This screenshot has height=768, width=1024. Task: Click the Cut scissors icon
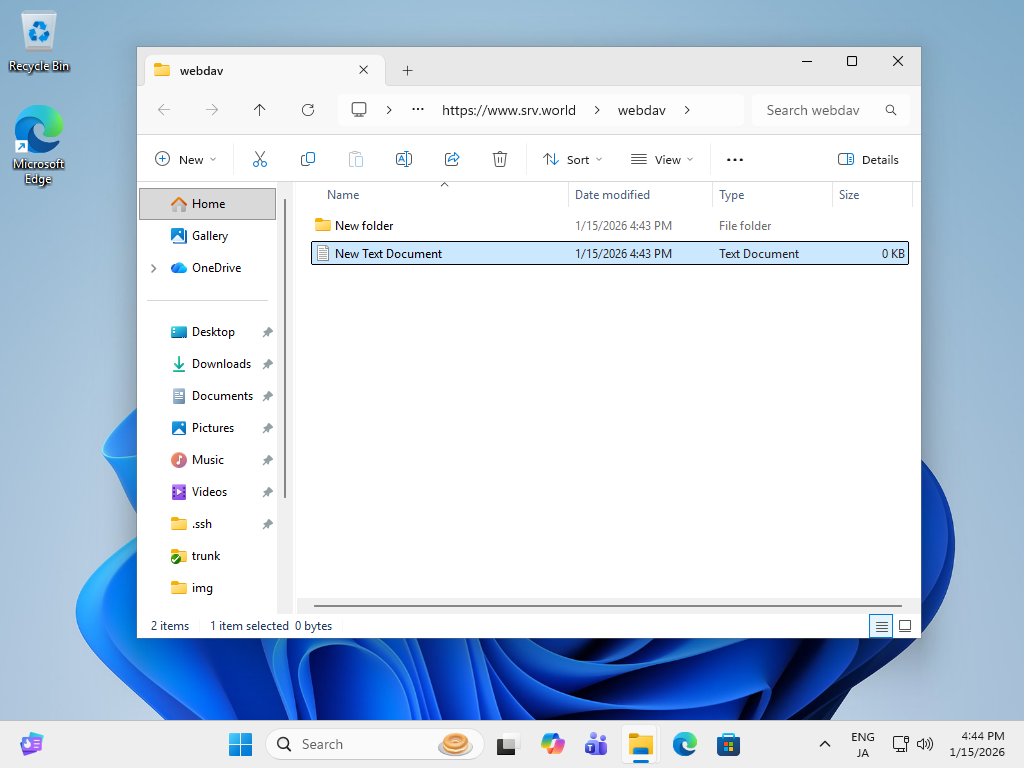260,159
